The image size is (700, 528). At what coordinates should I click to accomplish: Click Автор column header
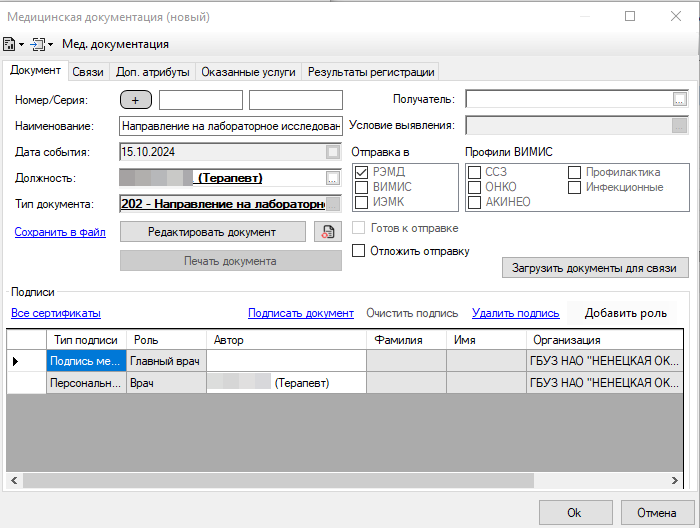tap(286, 340)
